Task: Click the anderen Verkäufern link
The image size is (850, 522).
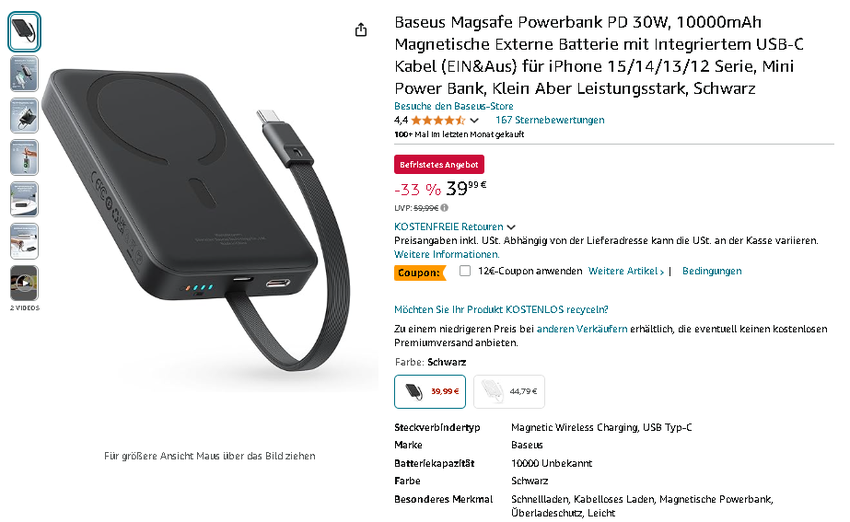Action: click(582, 329)
